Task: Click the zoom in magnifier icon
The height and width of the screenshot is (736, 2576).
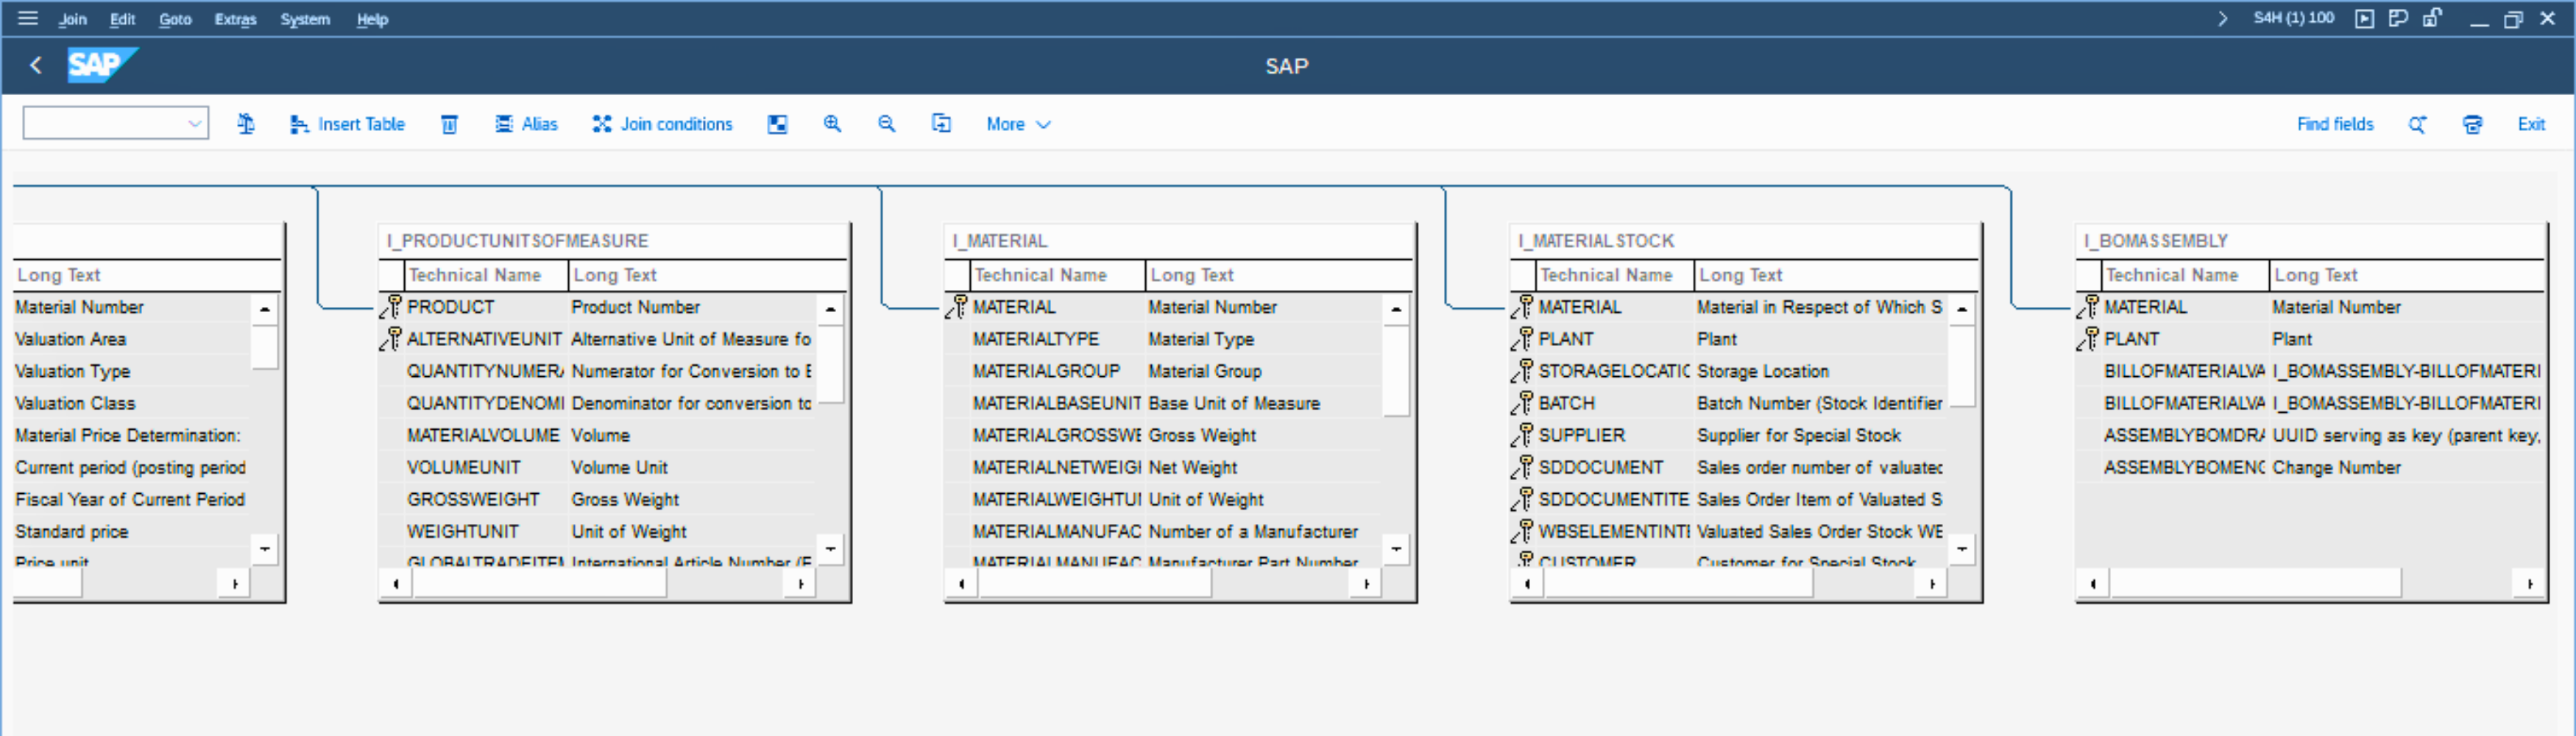Action: (x=832, y=124)
